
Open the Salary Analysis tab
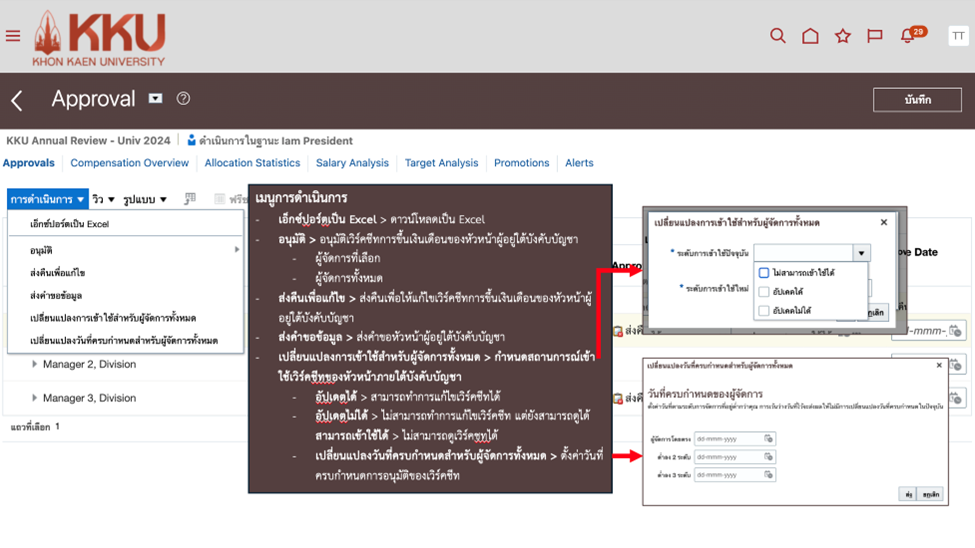click(x=352, y=163)
